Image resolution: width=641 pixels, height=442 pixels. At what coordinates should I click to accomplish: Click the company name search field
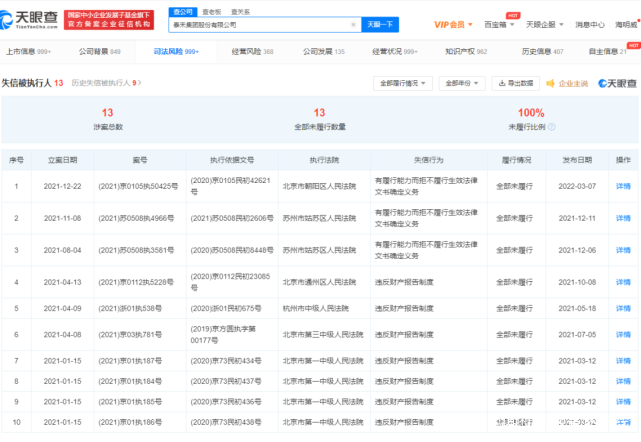pos(265,24)
